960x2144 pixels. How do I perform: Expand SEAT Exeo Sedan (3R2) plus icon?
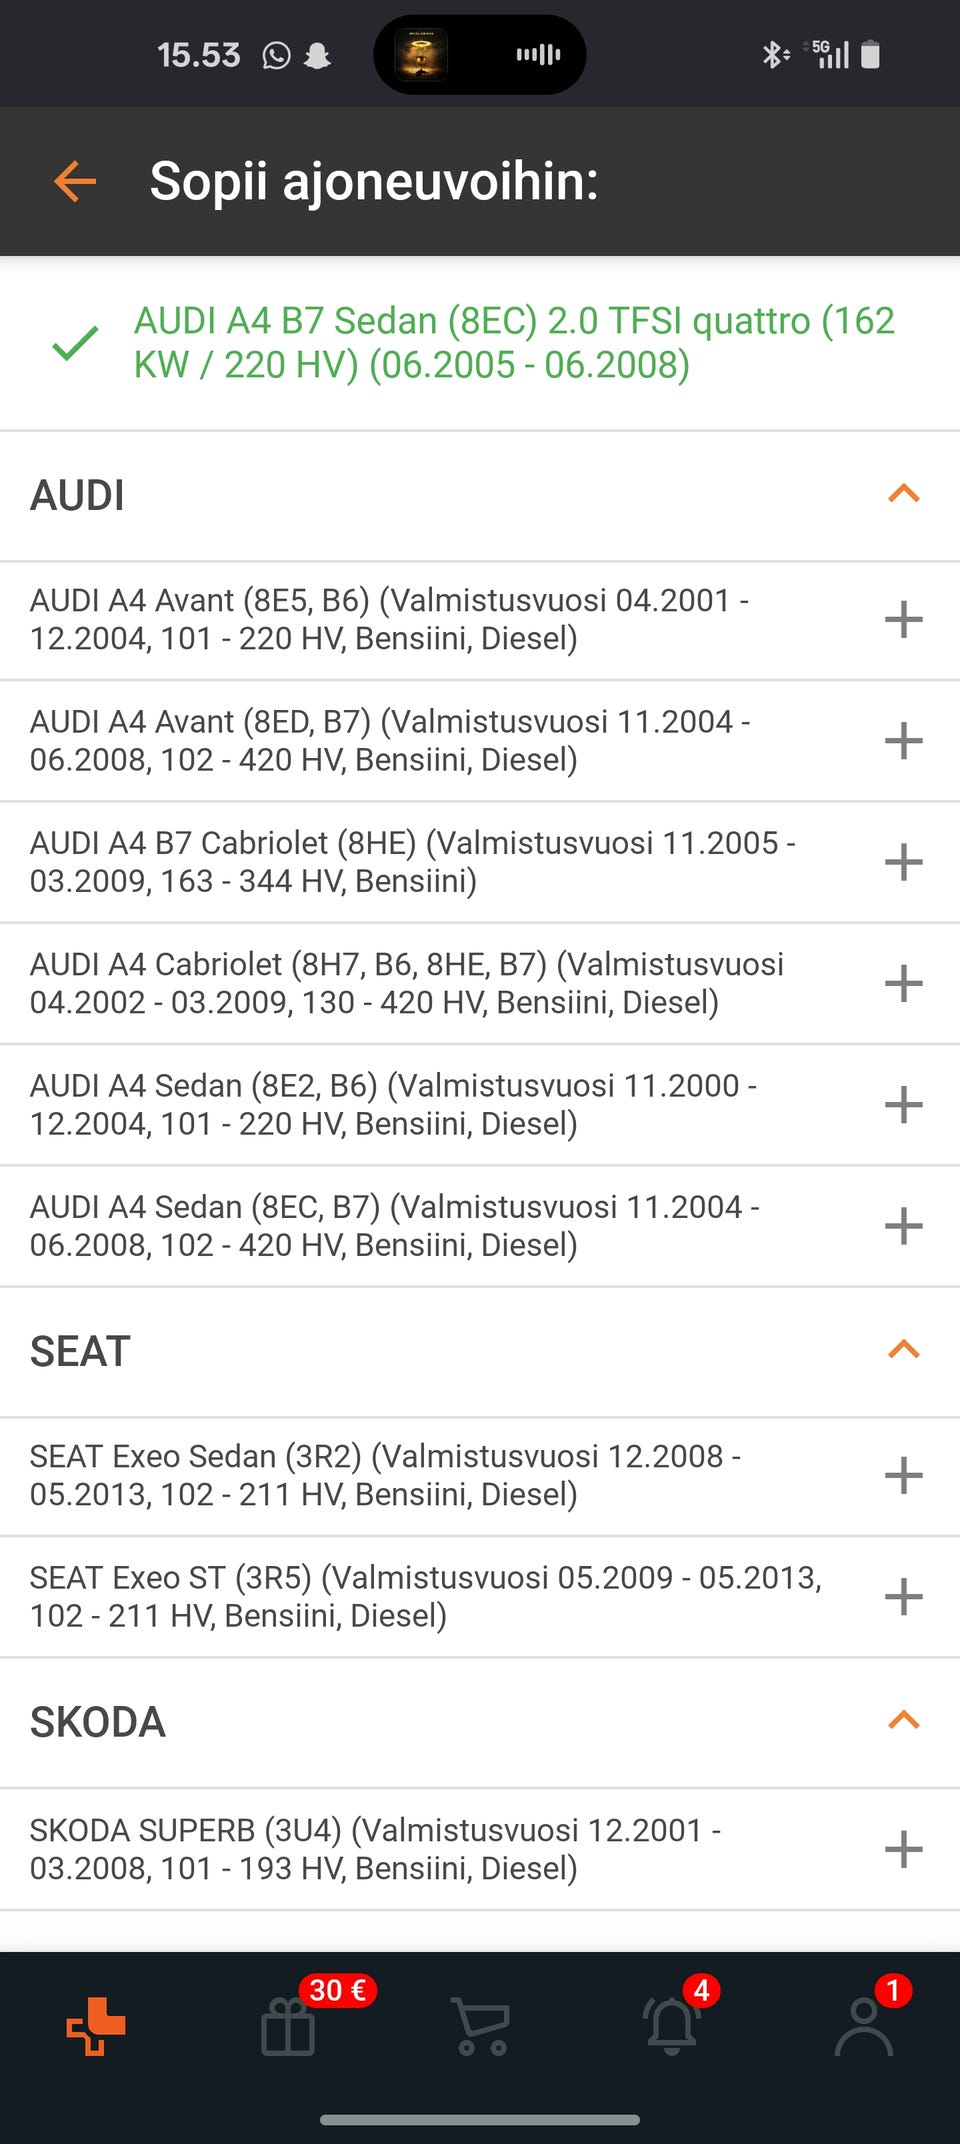[x=903, y=1475]
